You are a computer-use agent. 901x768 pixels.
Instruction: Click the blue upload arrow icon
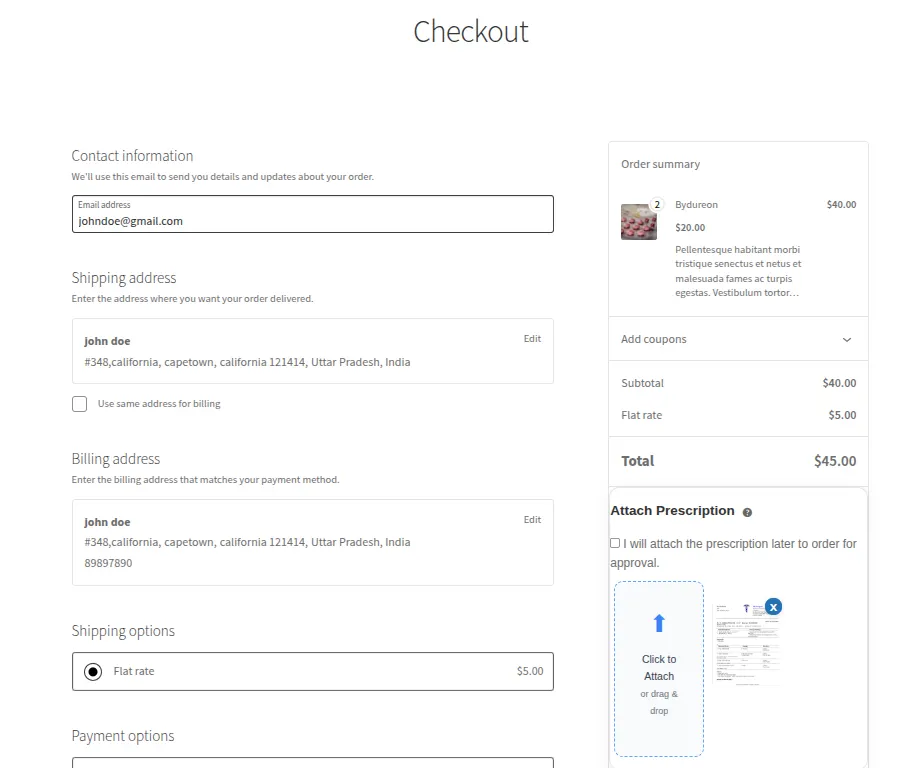click(x=658, y=622)
